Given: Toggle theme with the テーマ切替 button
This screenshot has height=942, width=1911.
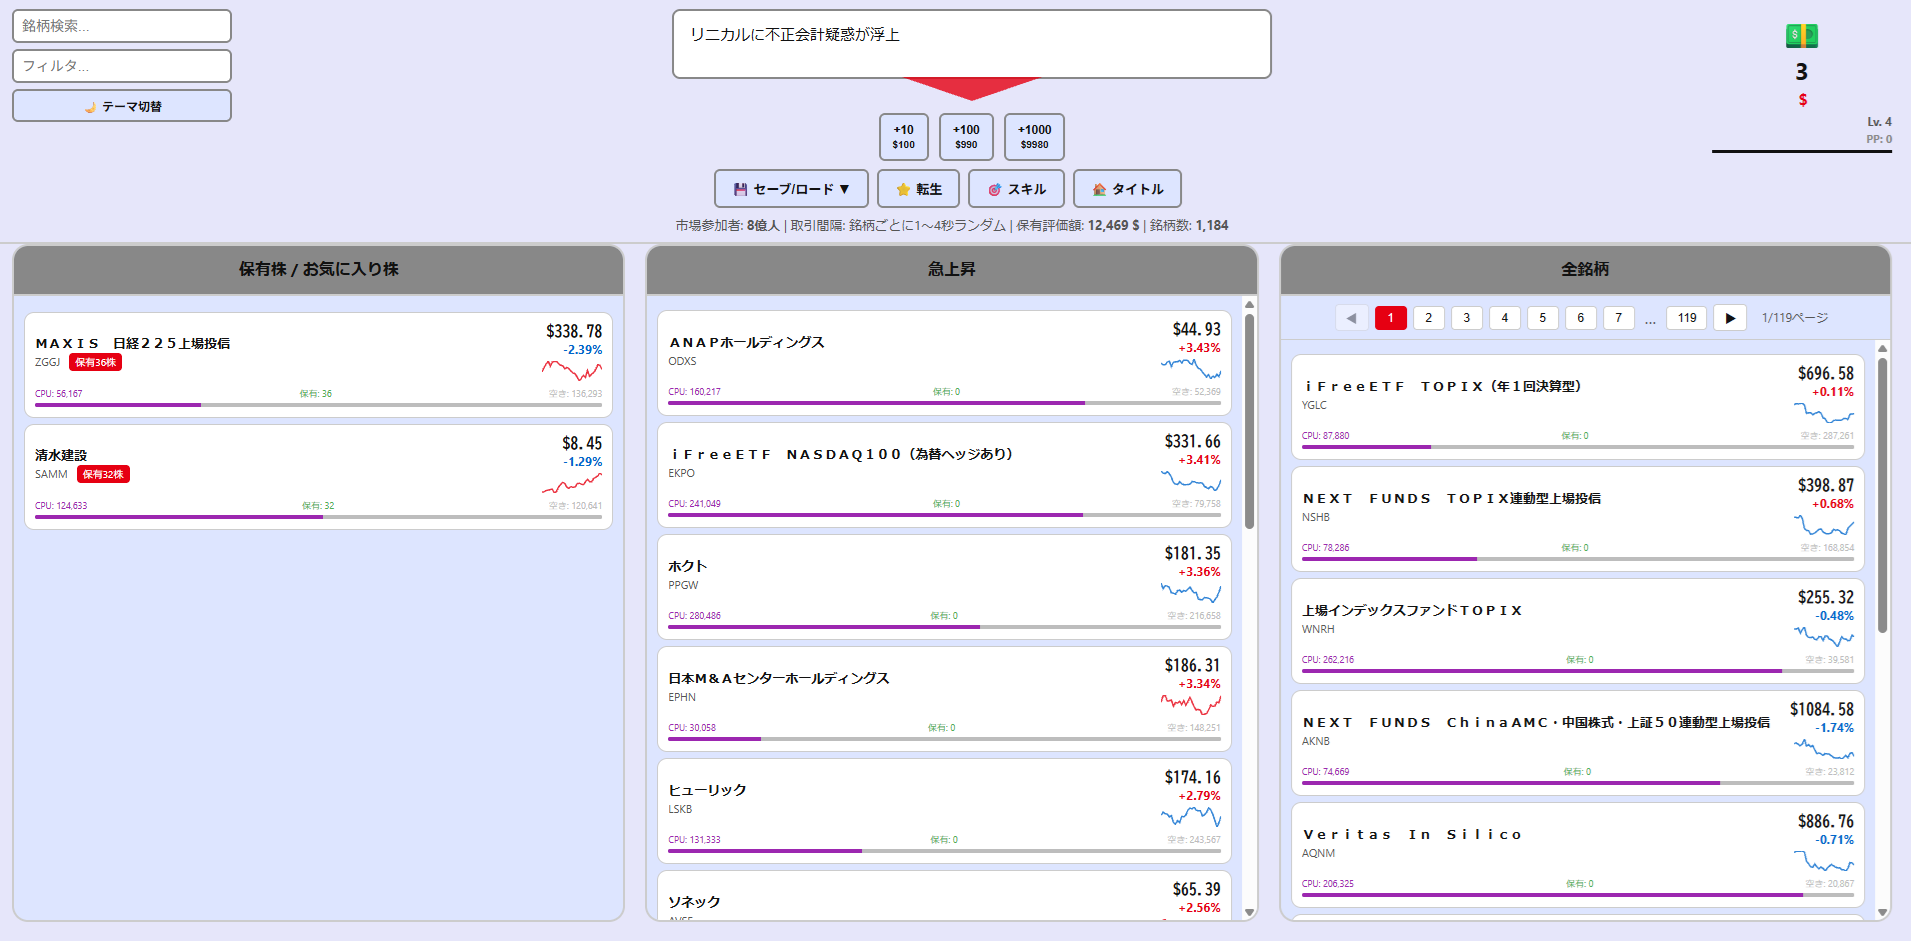Looking at the screenshot, I should point(122,106).
